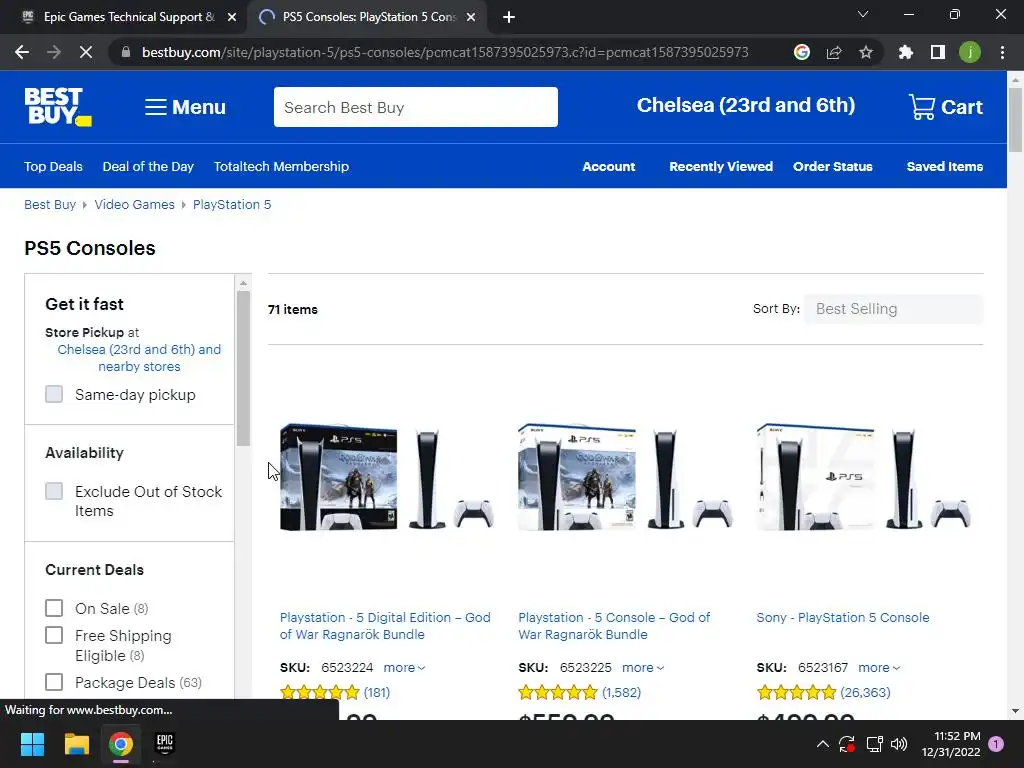Open the Account menu
This screenshot has height=768, width=1024.
tap(609, 167)
